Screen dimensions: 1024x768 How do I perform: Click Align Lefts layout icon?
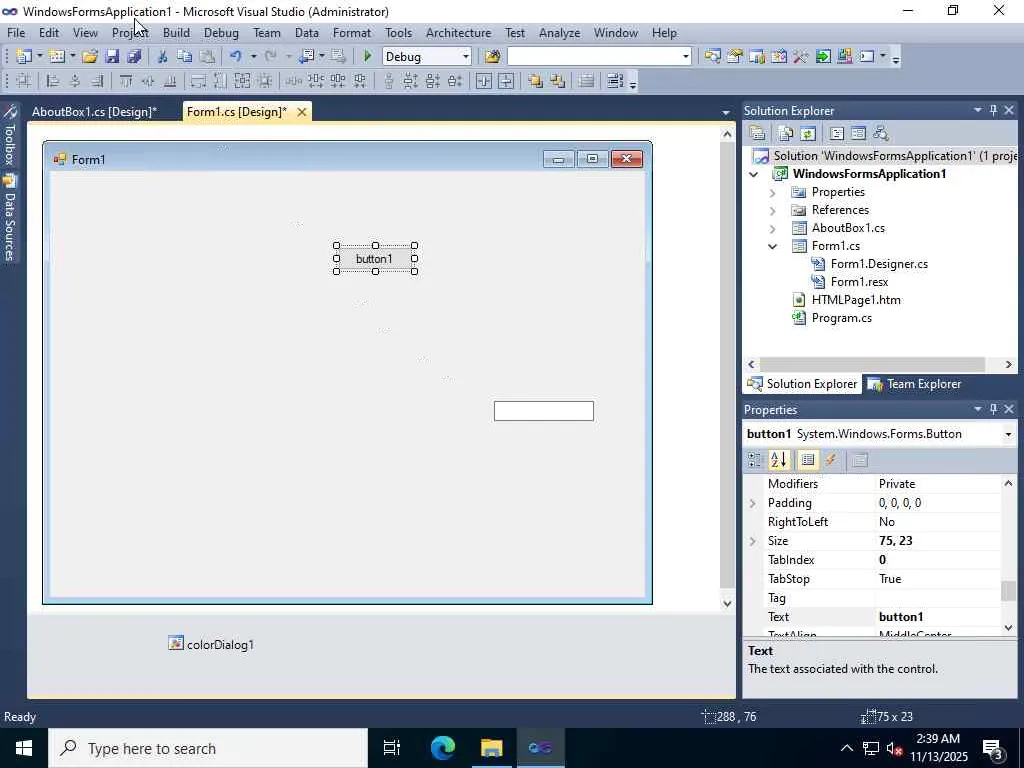pyautogui.click(x=53, y=81)
